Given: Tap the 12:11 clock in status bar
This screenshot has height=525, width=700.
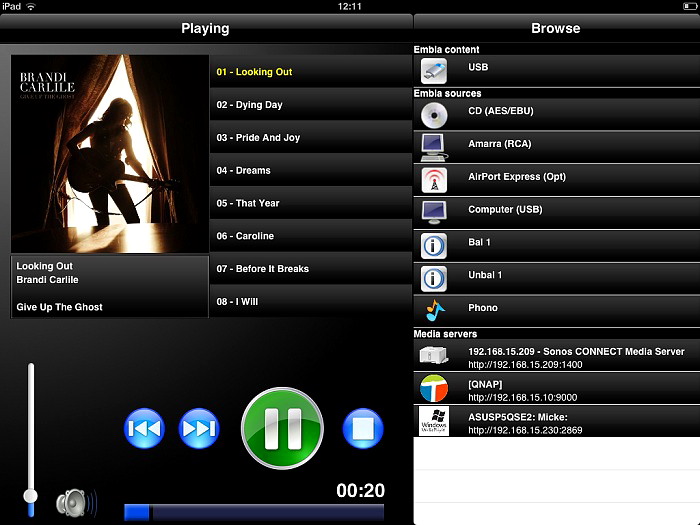Looking at the screenshot, I should click(350, 6).
